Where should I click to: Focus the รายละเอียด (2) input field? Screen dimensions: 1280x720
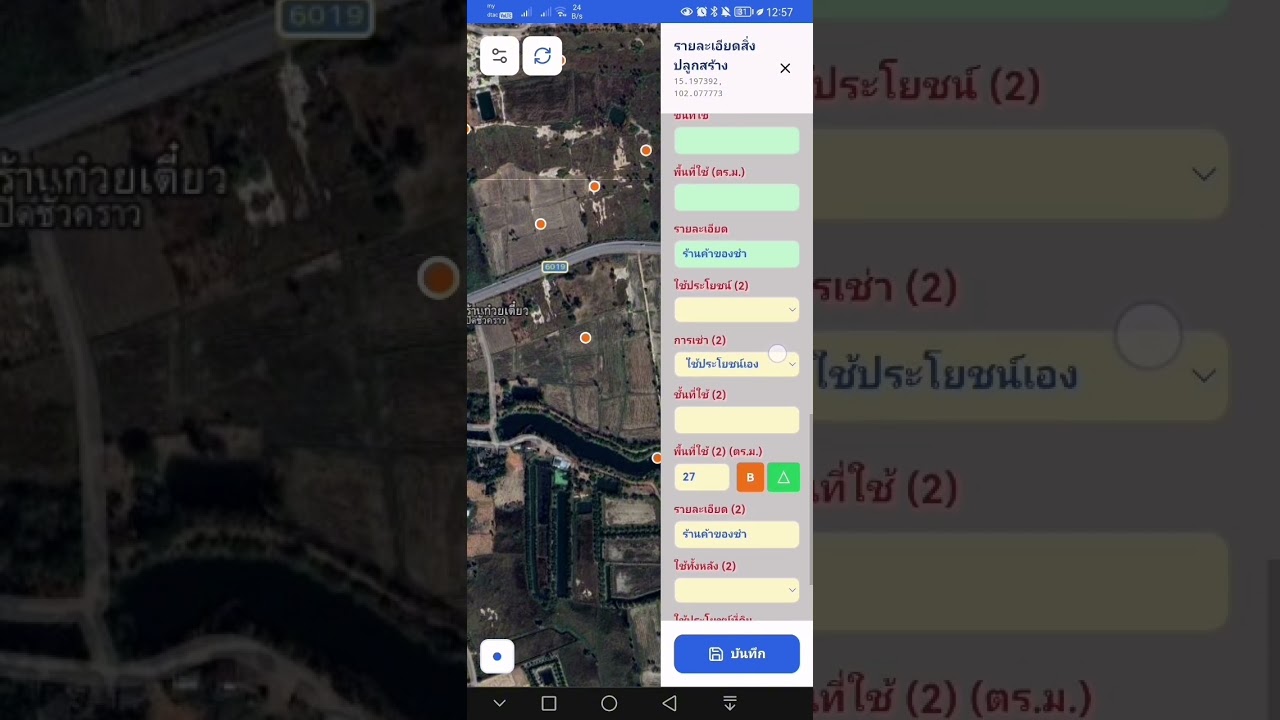[737, 534]
